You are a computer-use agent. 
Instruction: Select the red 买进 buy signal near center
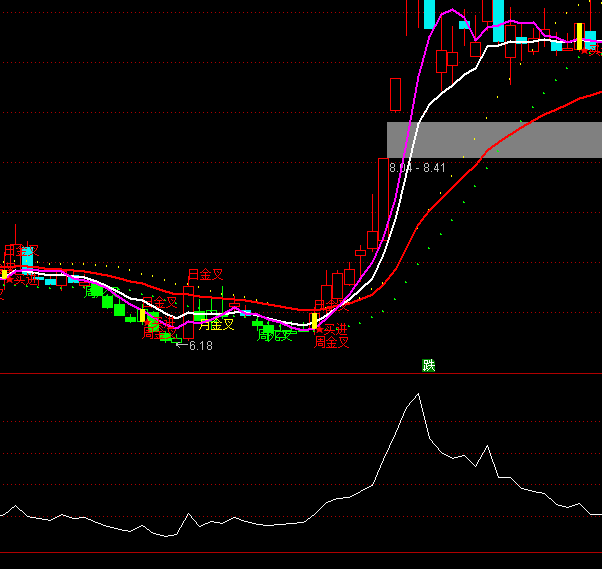pyautogui.click(x=332, y=329)
